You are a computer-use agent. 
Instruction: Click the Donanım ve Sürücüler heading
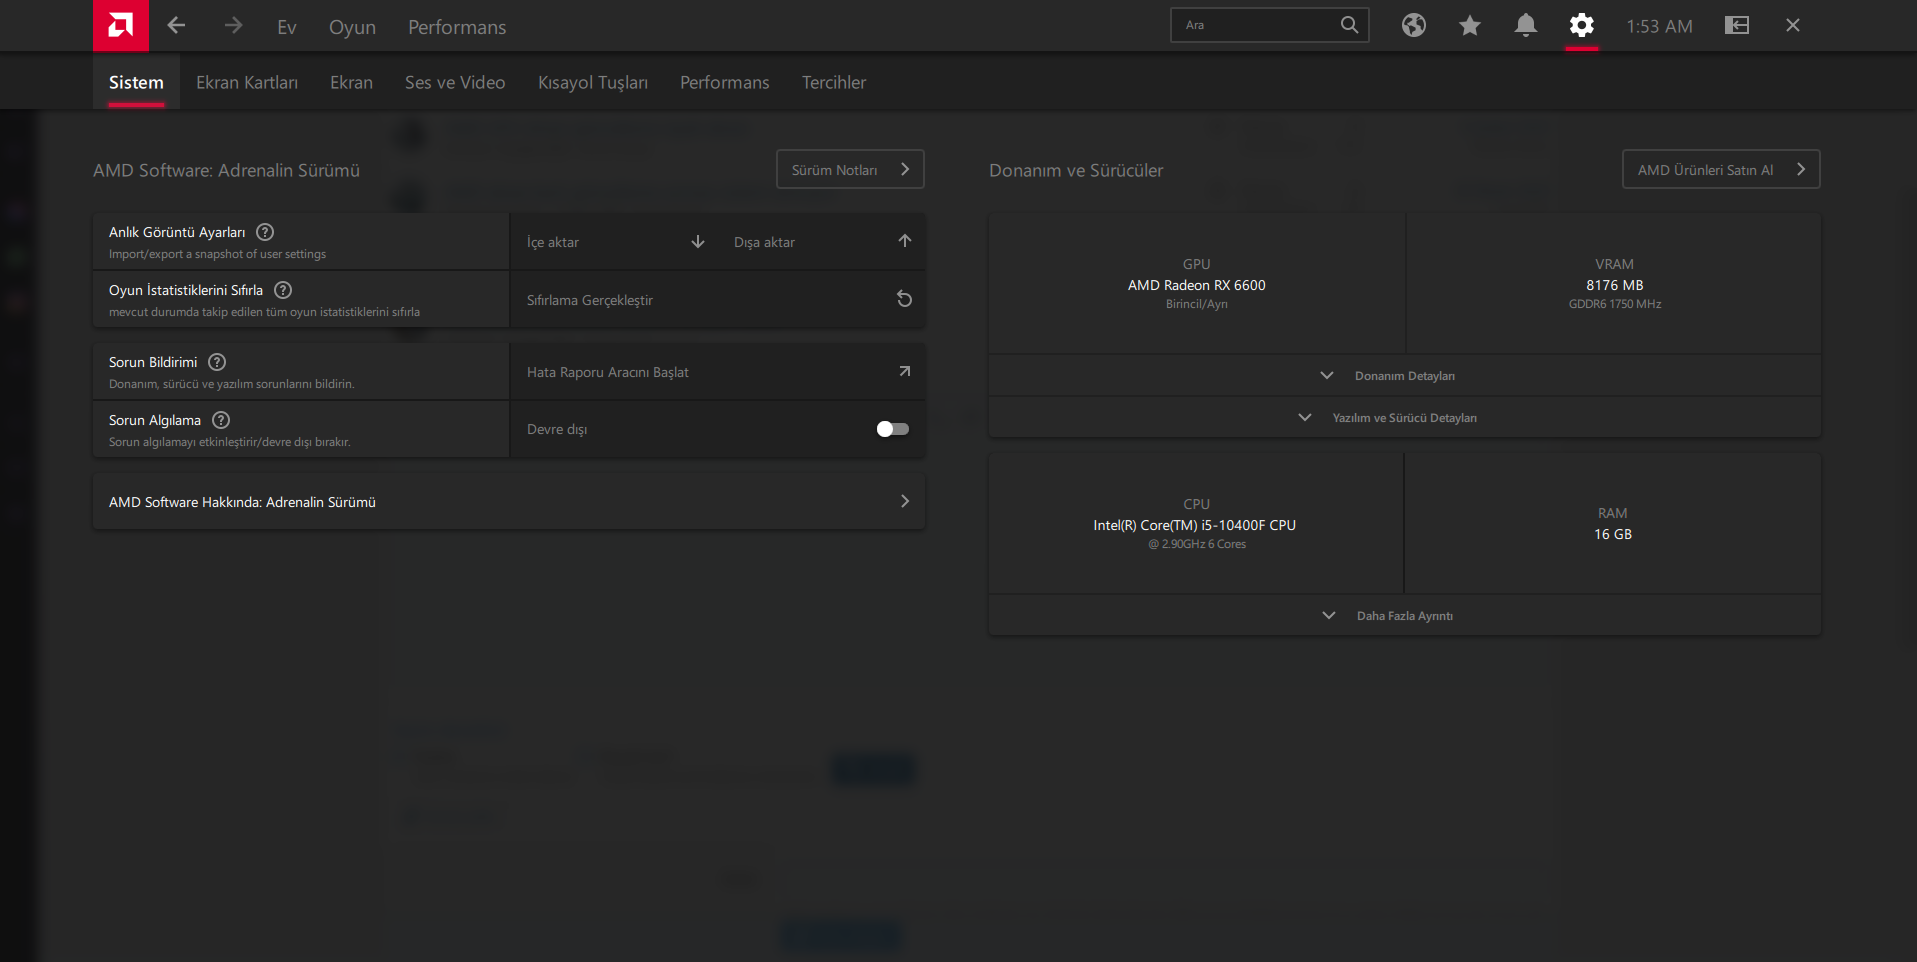pos(1076,170)
